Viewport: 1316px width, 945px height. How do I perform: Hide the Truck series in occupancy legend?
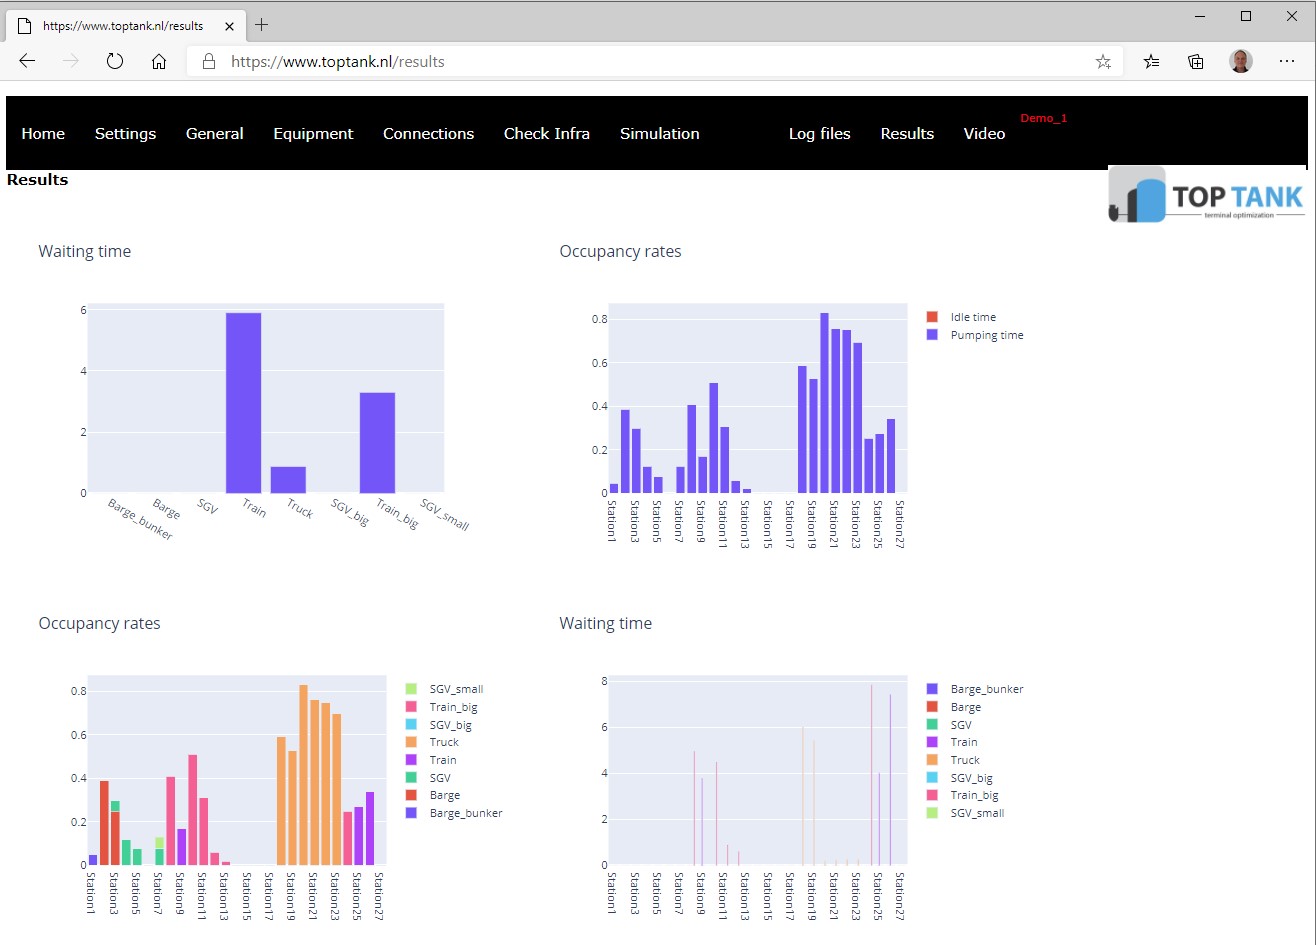443,742
